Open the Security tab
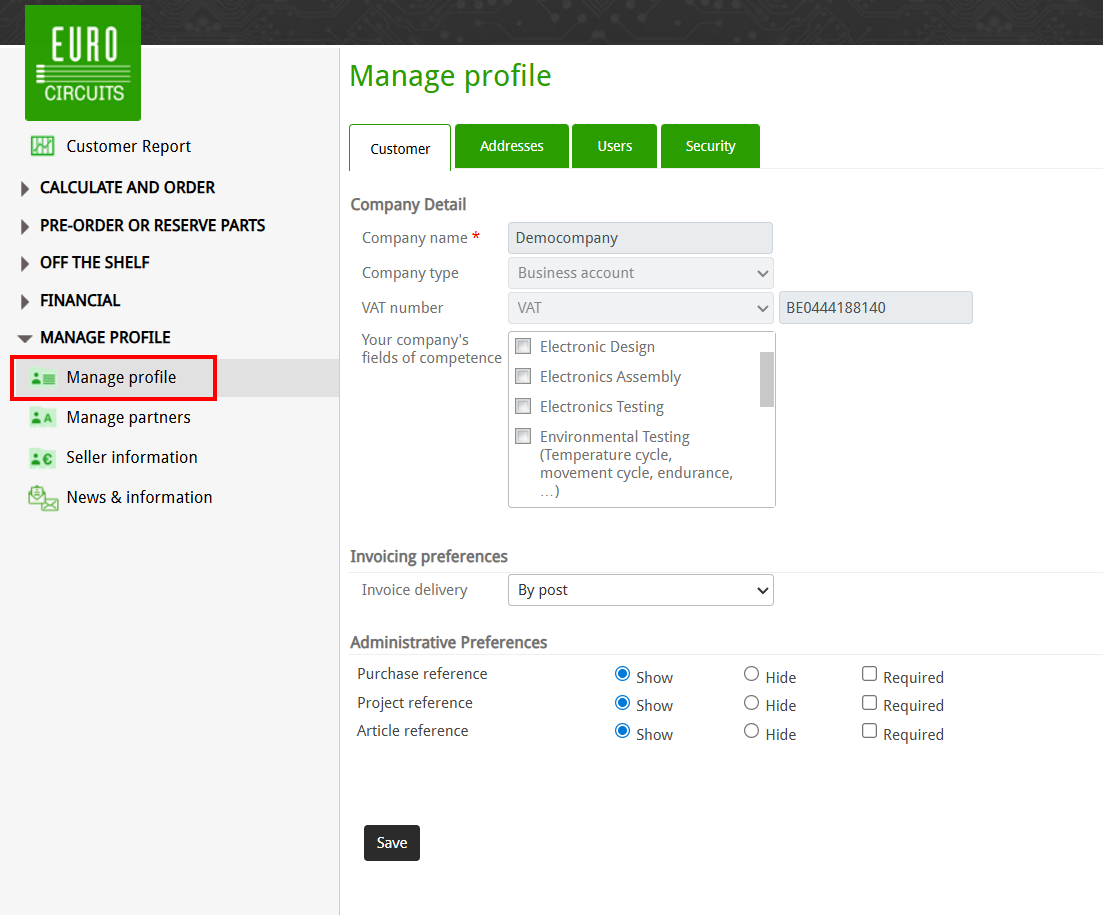This screenshot has width=1103, height=915. coord(710,146)
